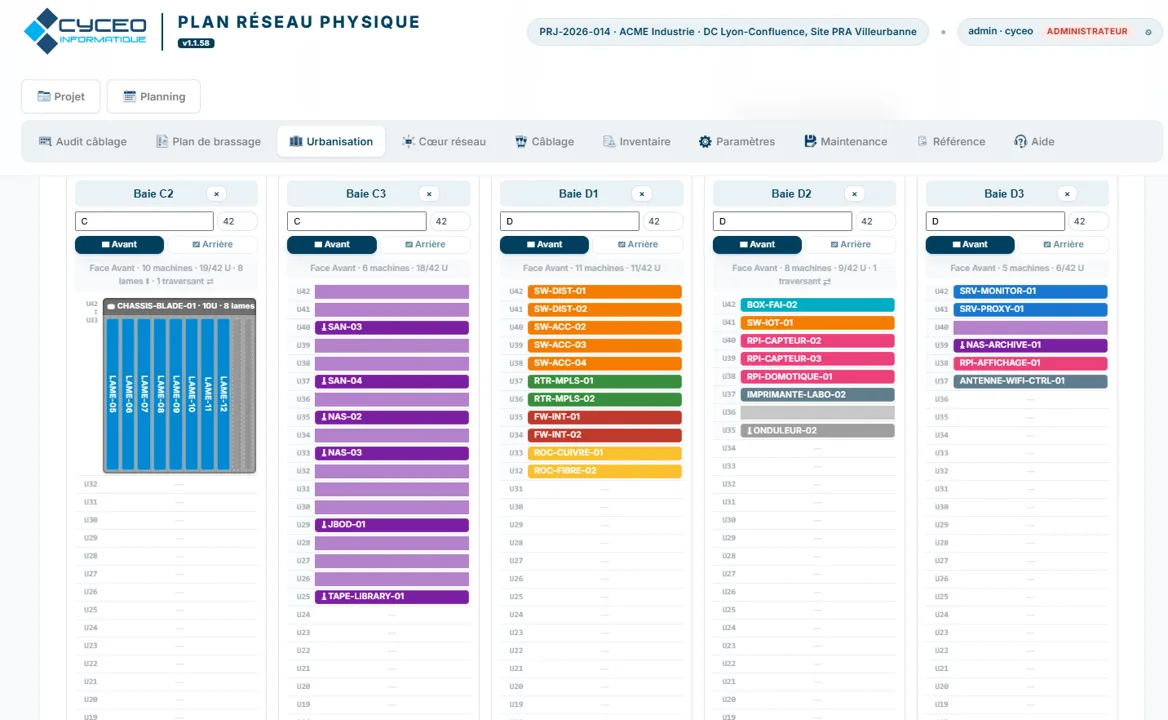Image resolution: width=1168 pixels, height=720 pixels.
Task: Open the Cœur réseau tab
Action: (444, 141)
